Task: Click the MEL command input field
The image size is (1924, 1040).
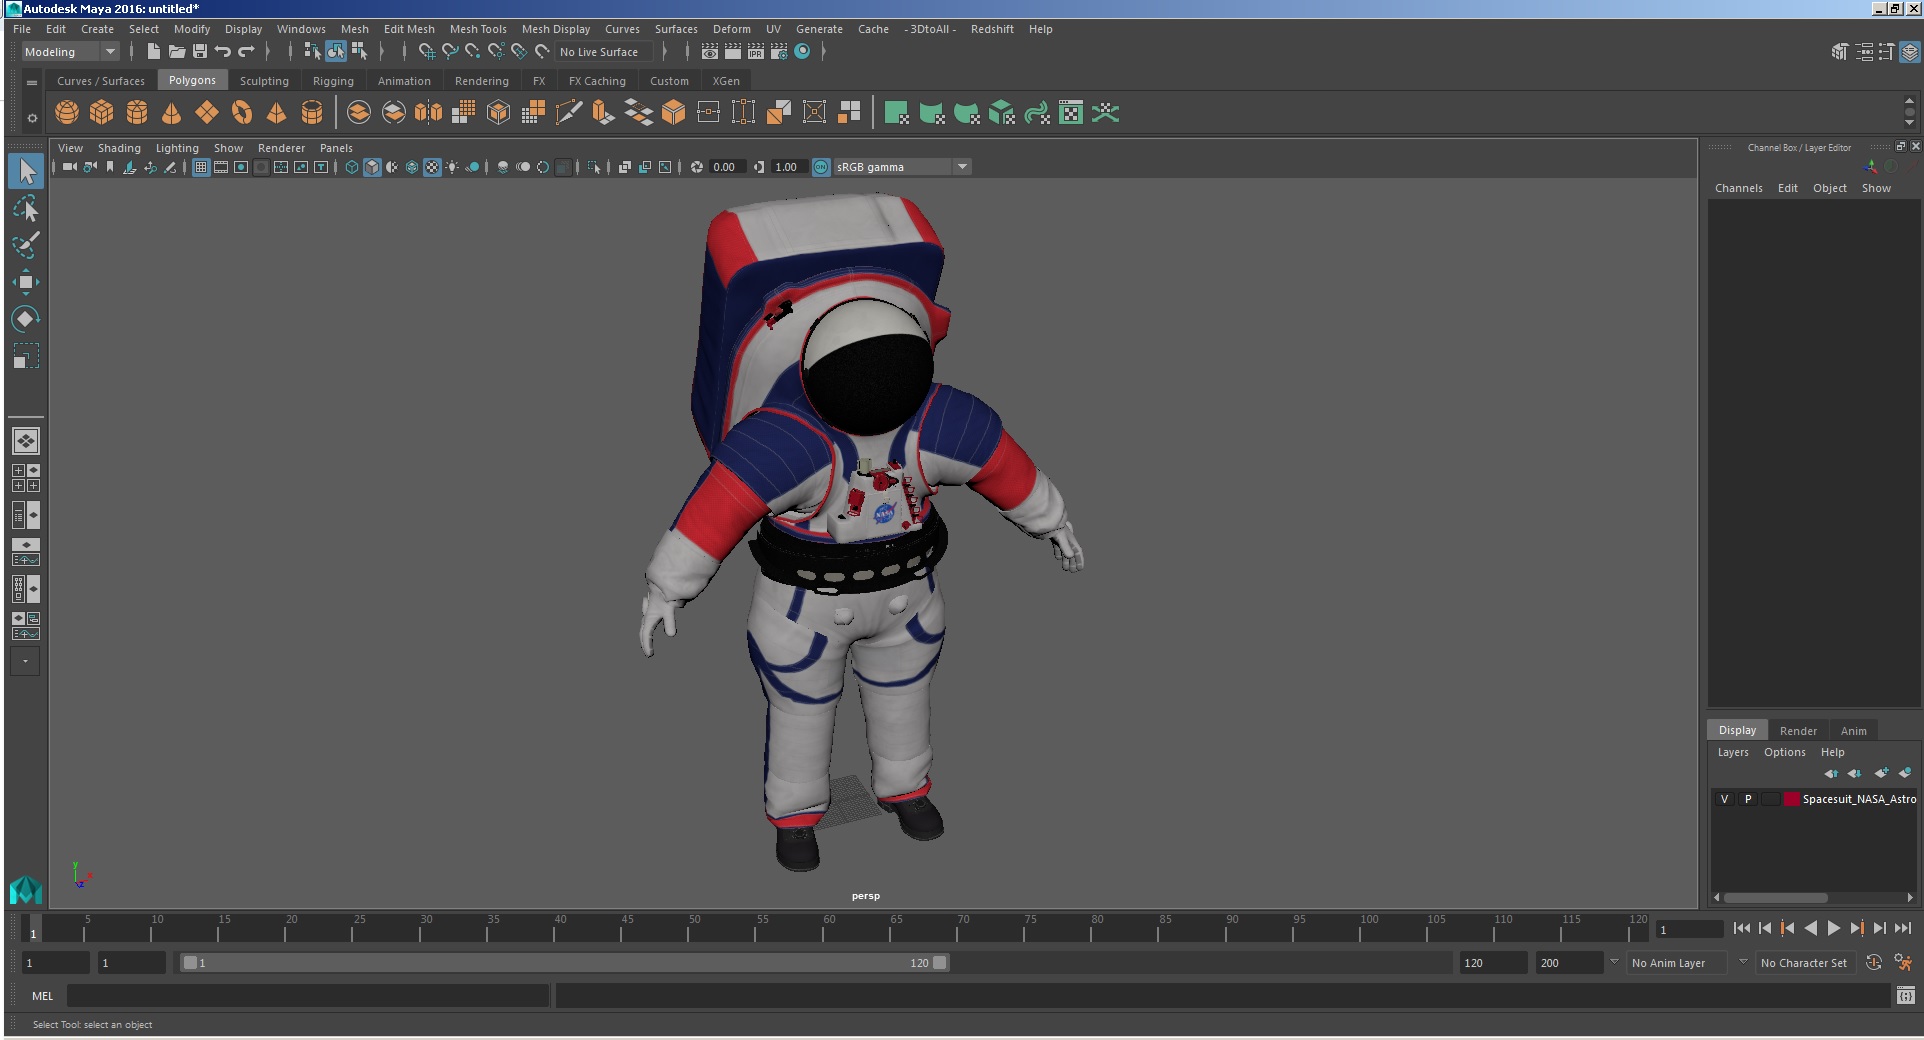Action: click(308, 996)
